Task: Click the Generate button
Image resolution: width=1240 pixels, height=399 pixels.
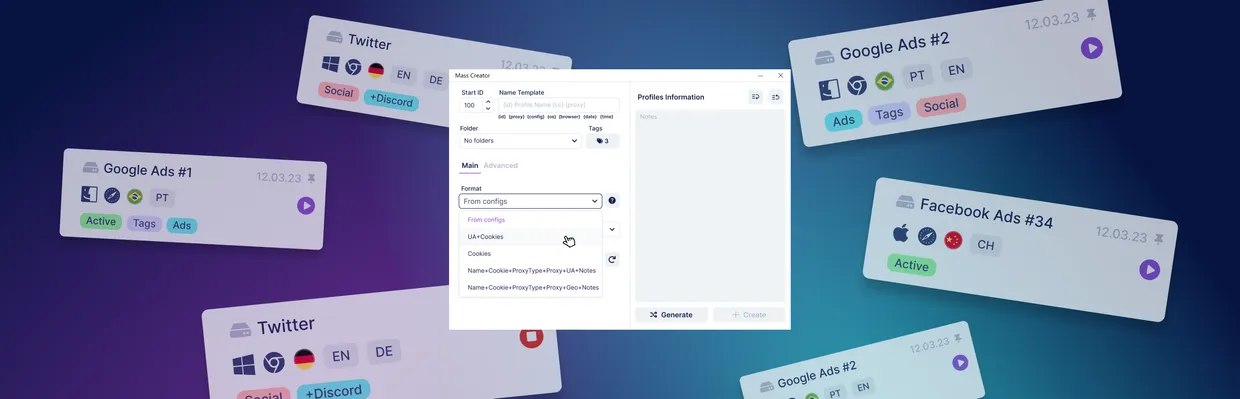Action: (671, 314)
